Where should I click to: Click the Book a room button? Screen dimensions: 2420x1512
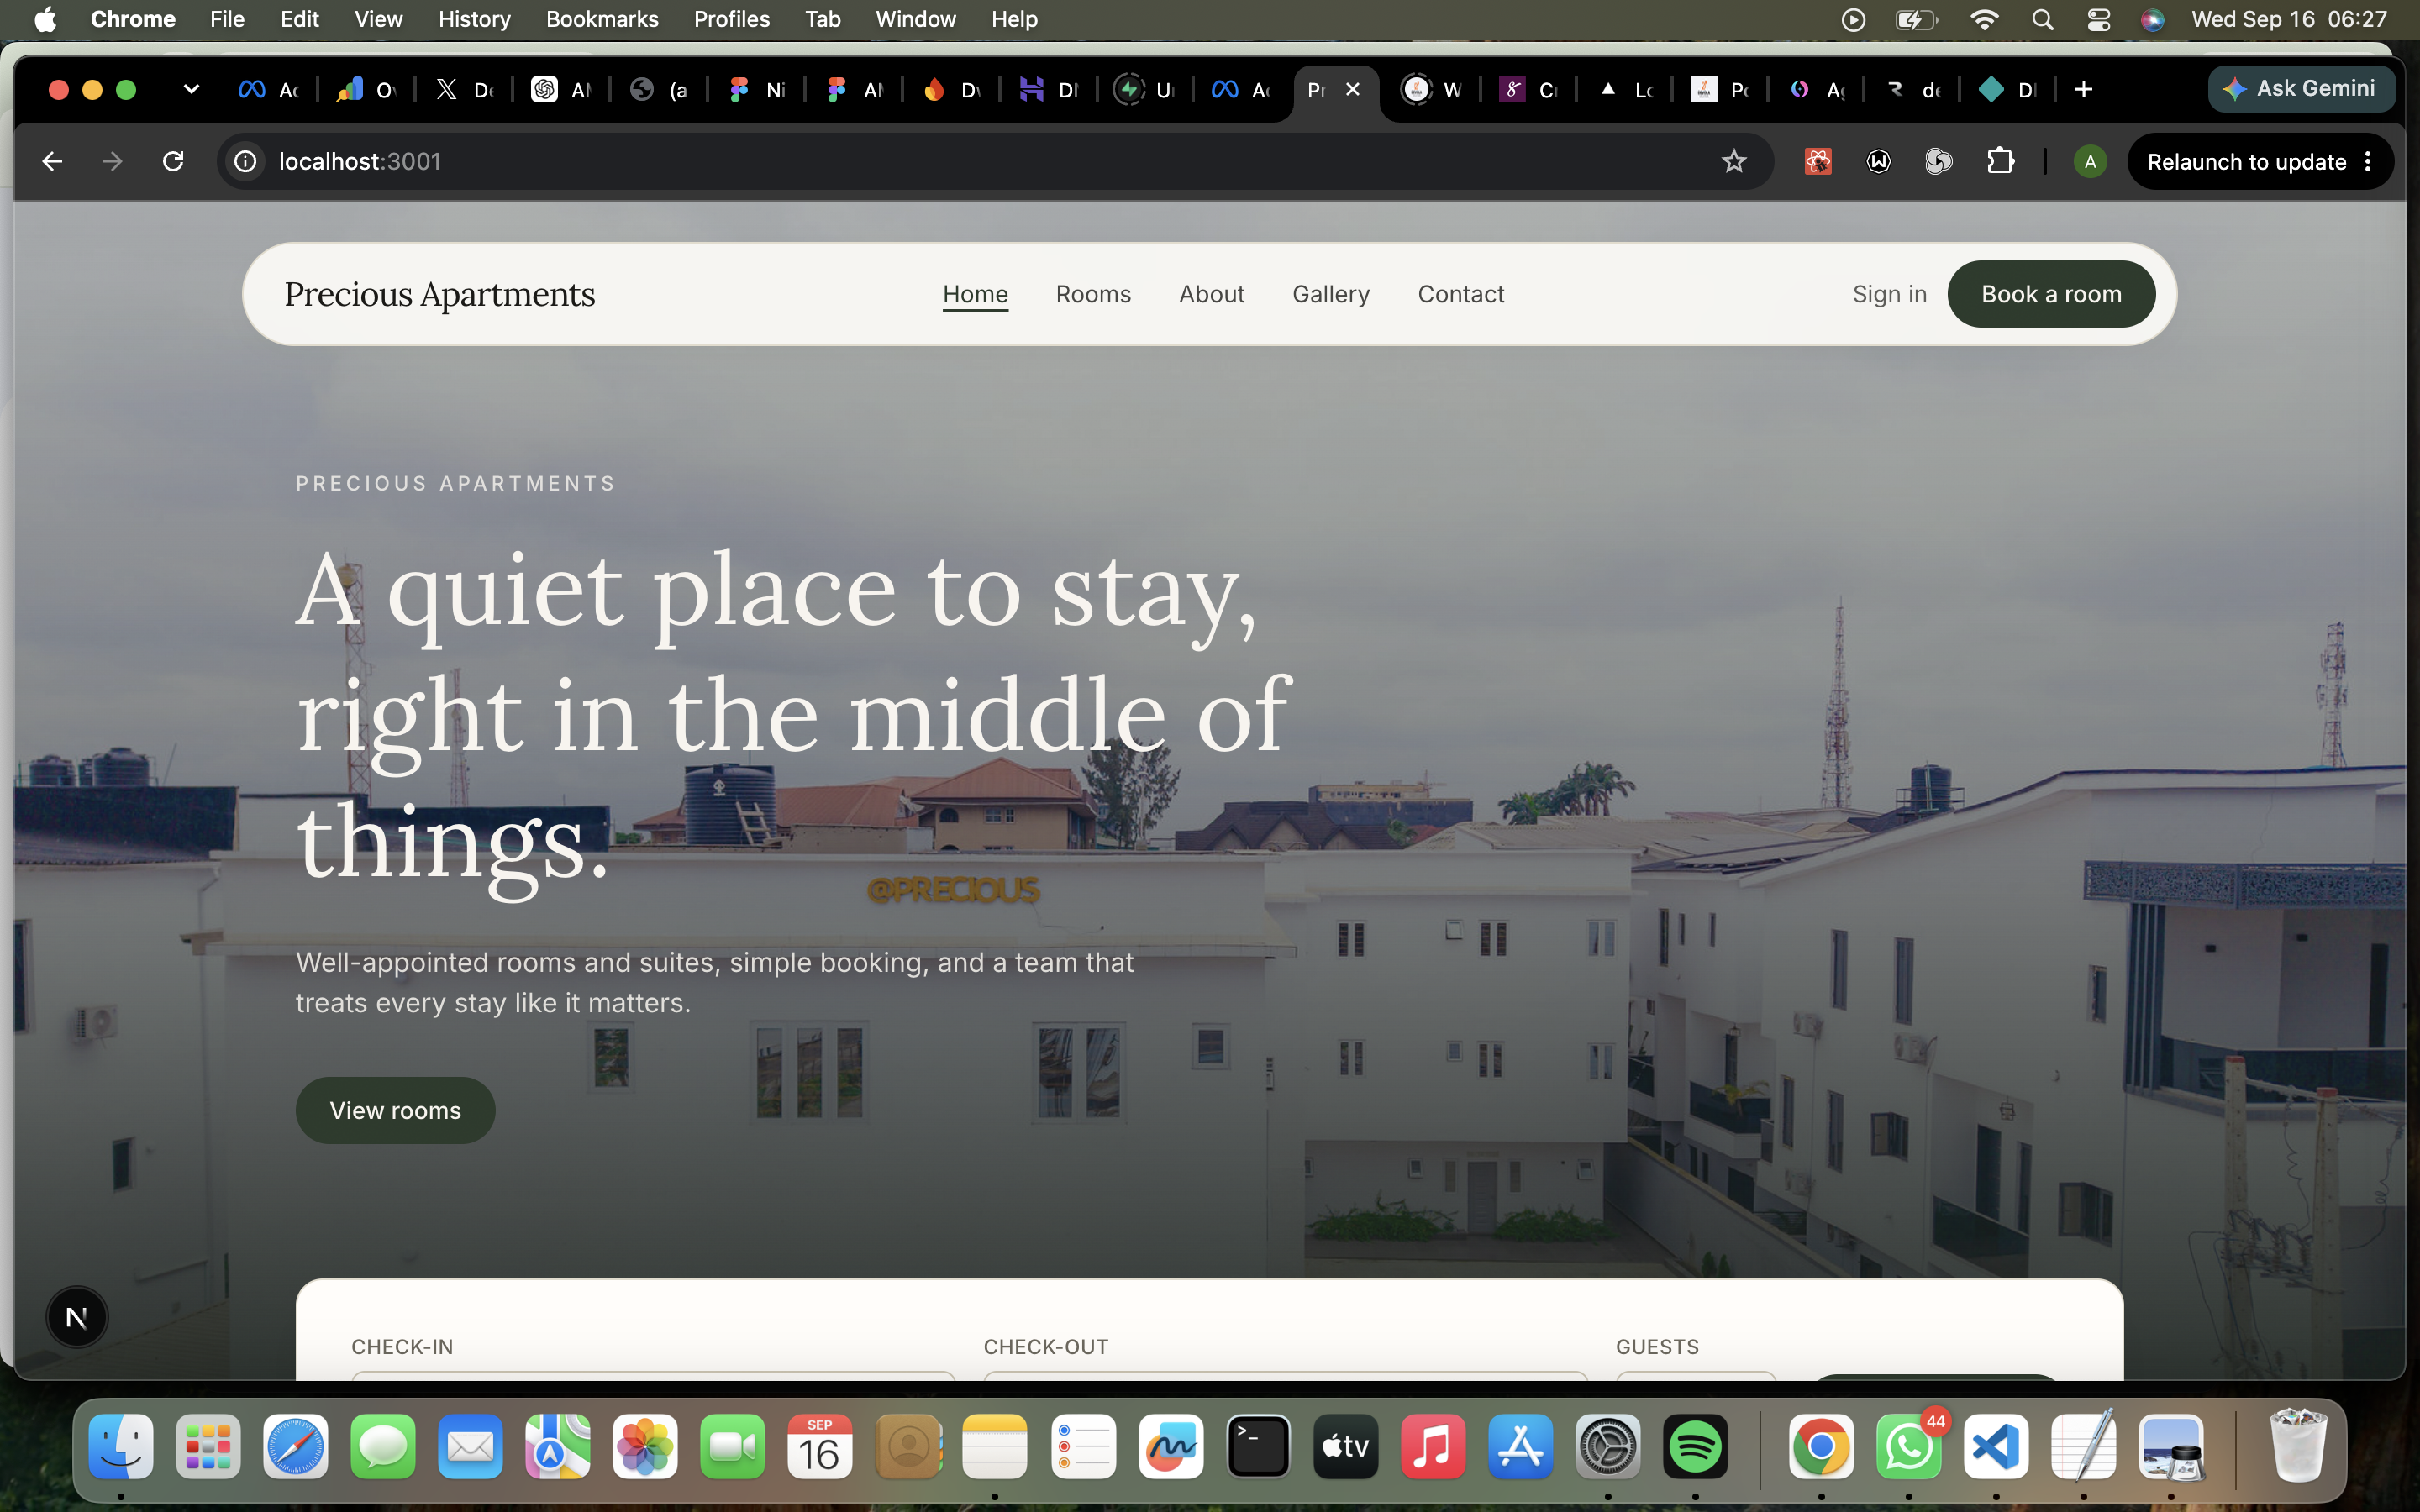tap(2051, 294)
